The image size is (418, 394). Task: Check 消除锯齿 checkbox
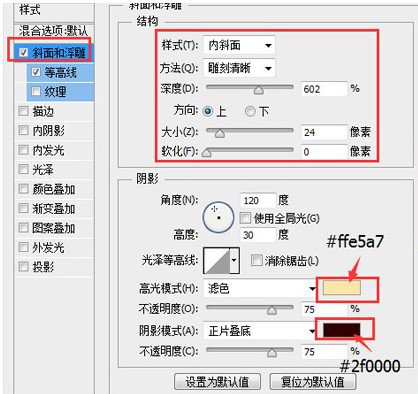tap(256, 260)
